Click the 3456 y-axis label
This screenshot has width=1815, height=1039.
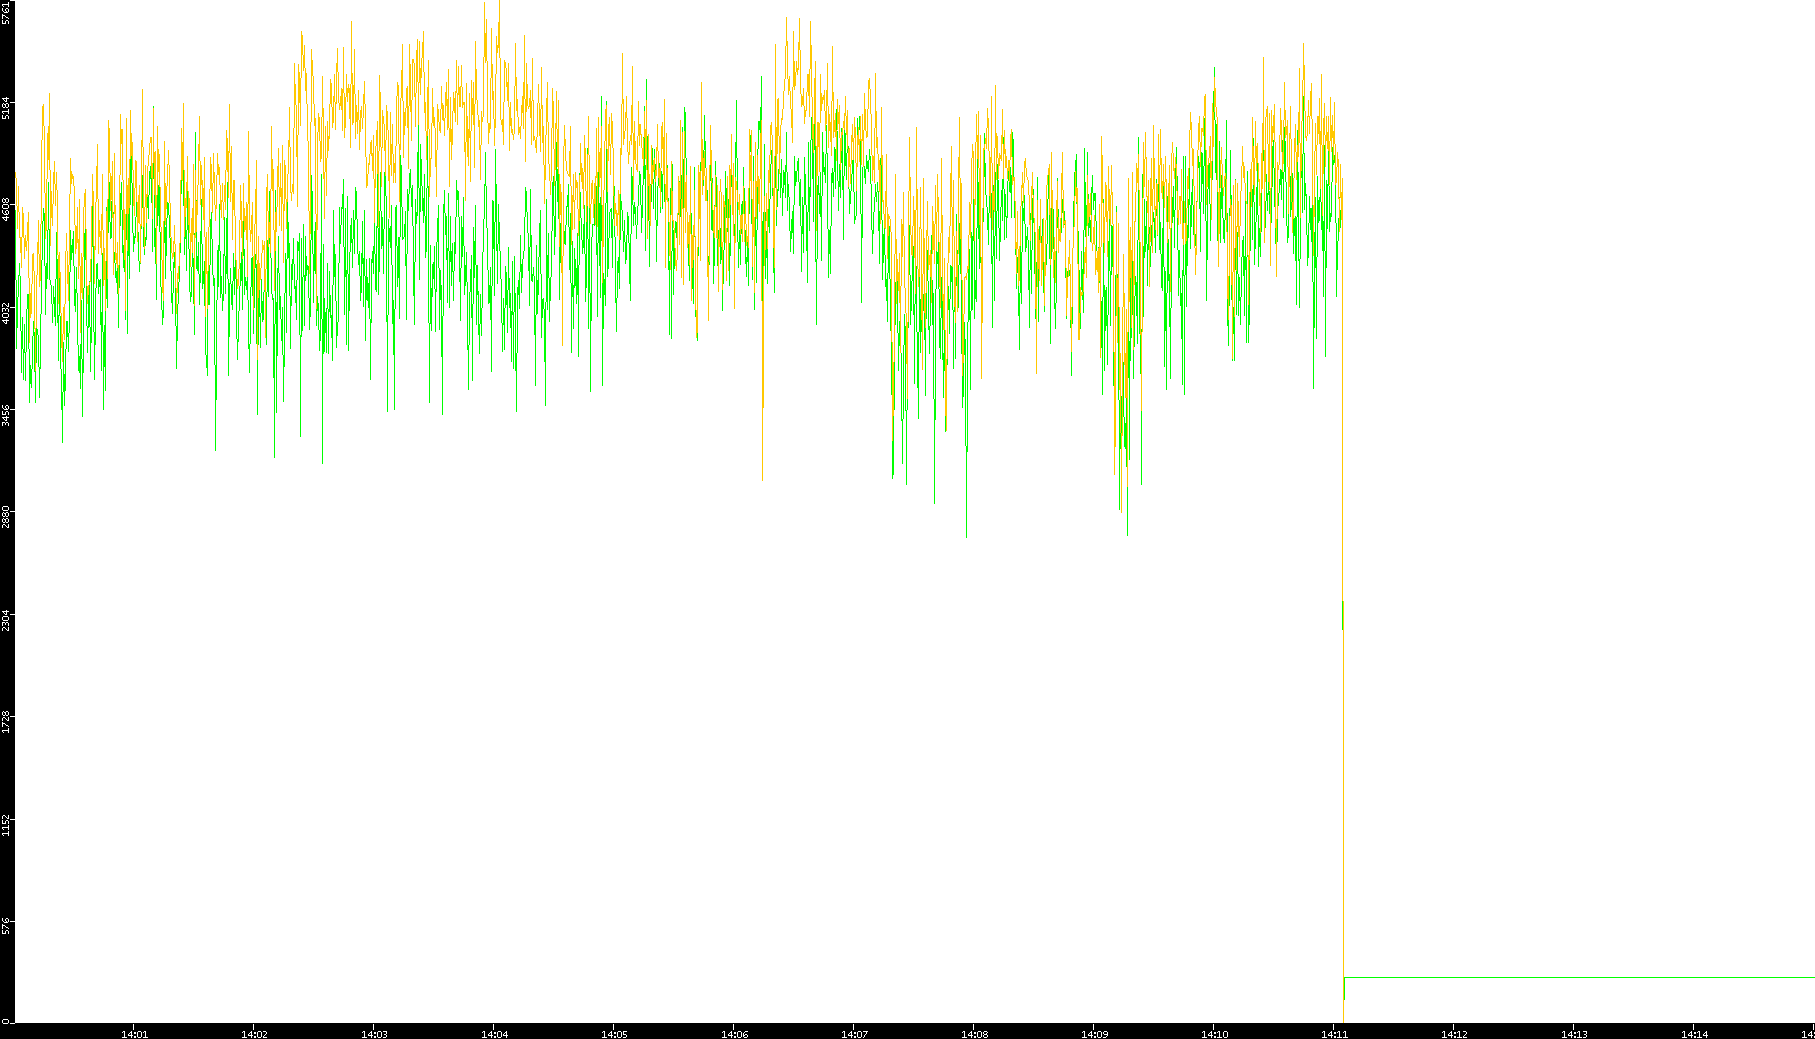7,415
